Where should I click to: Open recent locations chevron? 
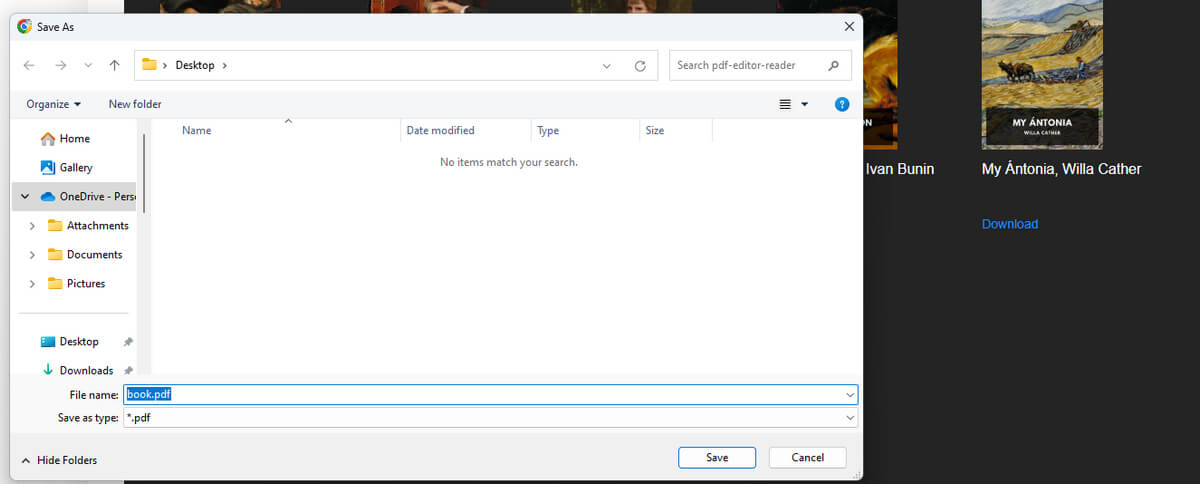tap(88, 66)
